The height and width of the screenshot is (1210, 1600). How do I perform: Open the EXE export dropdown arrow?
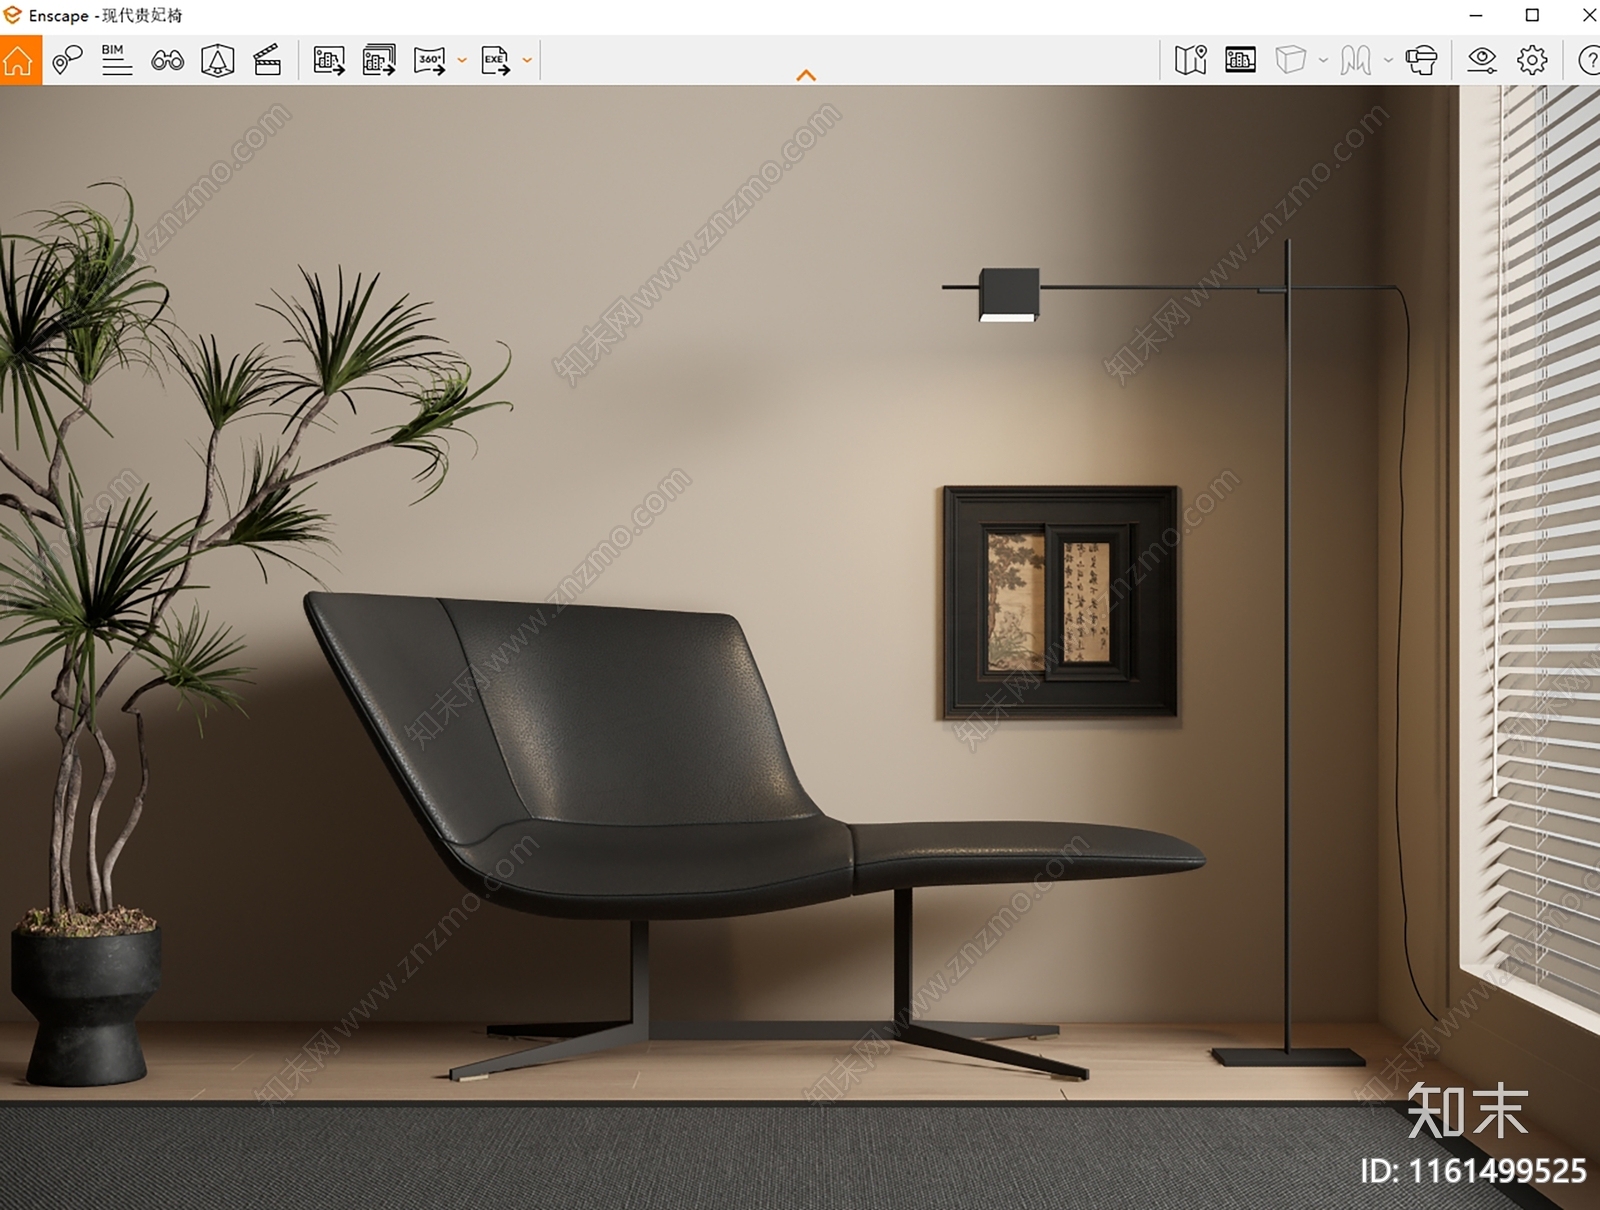[x=527, y=61]
